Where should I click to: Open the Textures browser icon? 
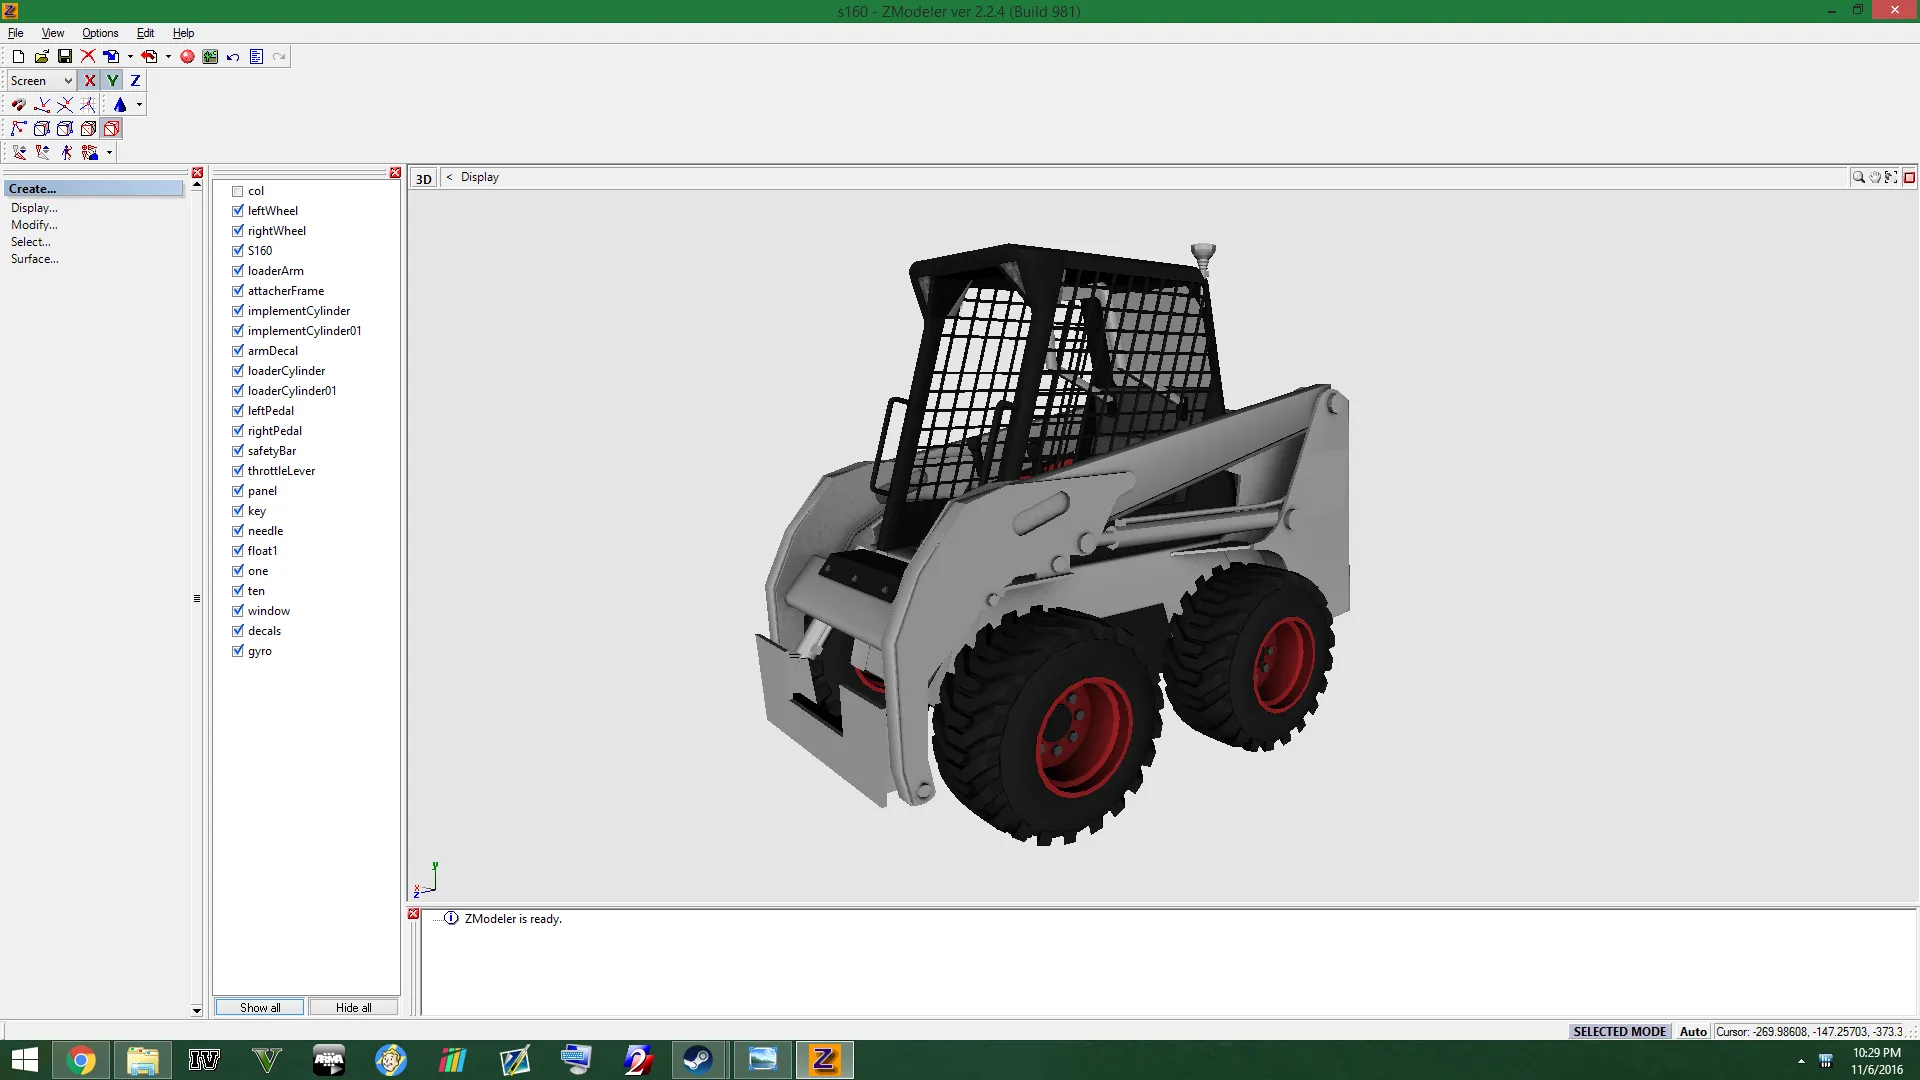pos(210,57)
